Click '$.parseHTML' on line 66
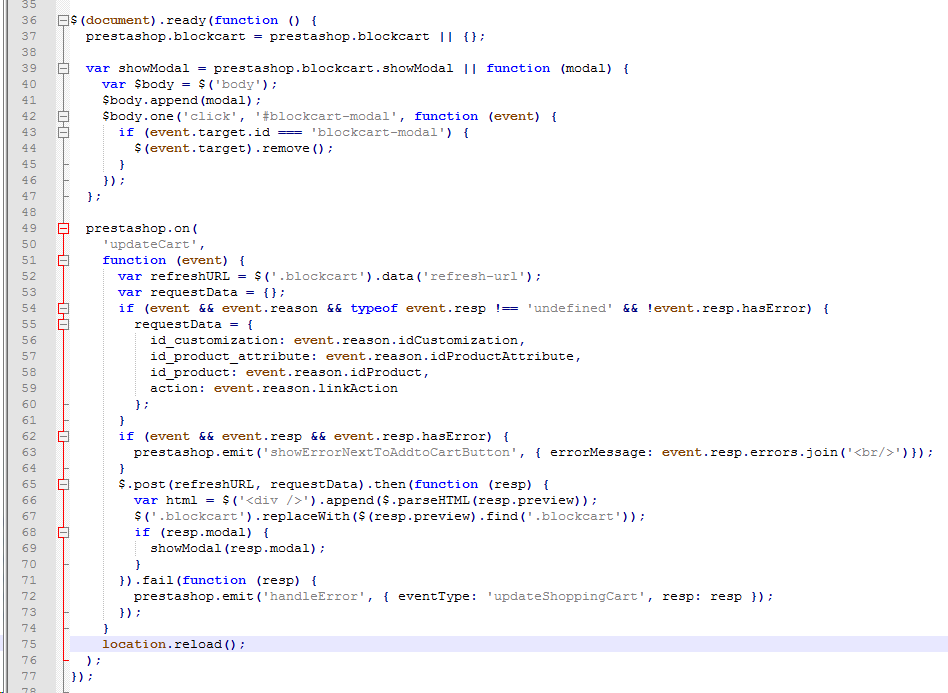Screen dimensions: 948x693 [x=426, y=500]
